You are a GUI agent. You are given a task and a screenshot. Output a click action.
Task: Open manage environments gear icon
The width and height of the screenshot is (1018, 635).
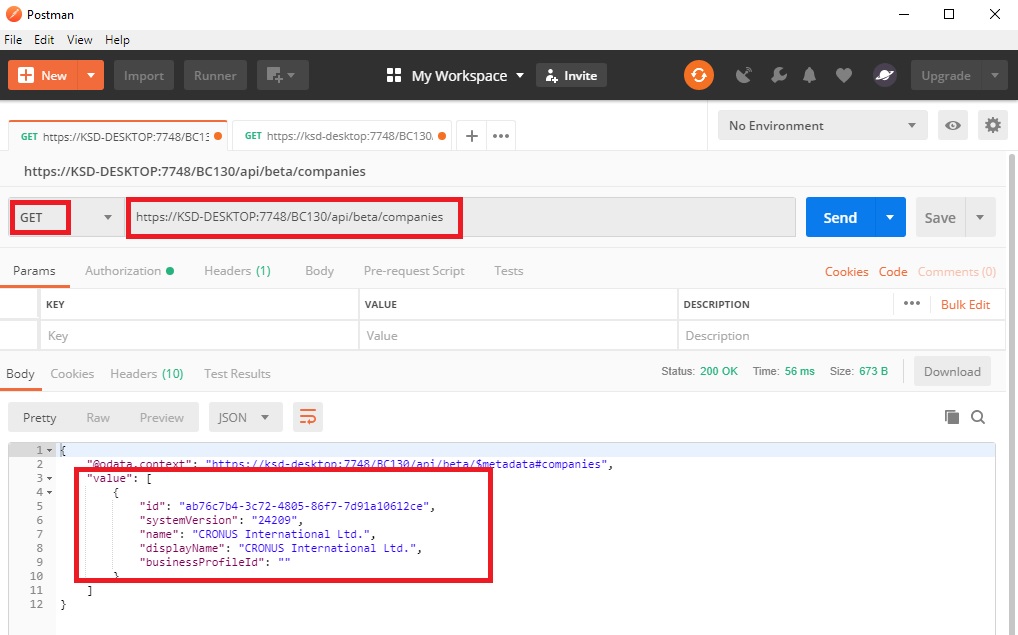(x=992, y=125)
